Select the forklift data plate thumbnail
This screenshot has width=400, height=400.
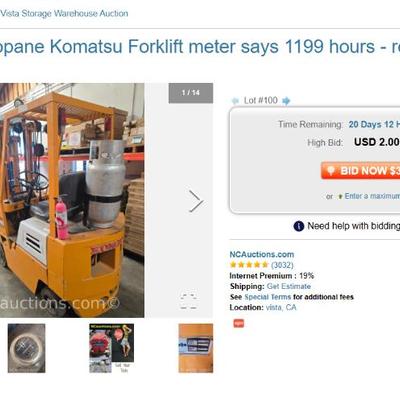(196, 348)
